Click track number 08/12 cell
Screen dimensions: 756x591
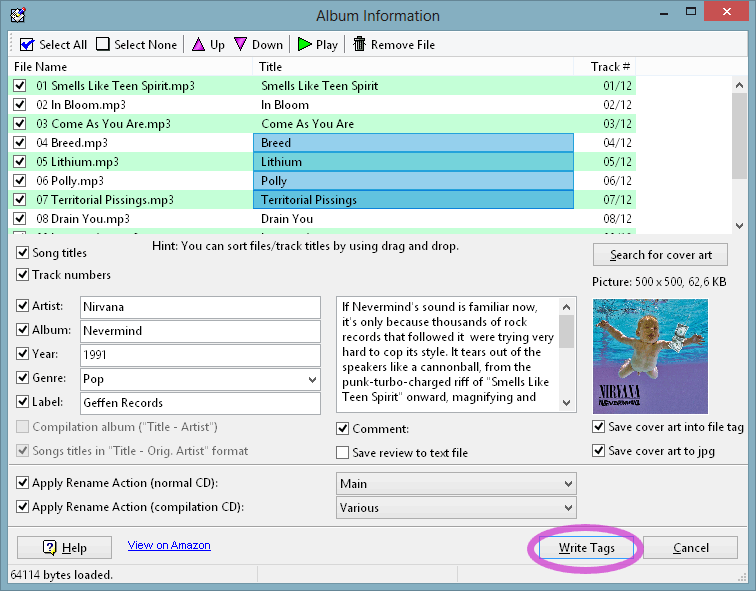pyautogui.click(x=605, y=219)
